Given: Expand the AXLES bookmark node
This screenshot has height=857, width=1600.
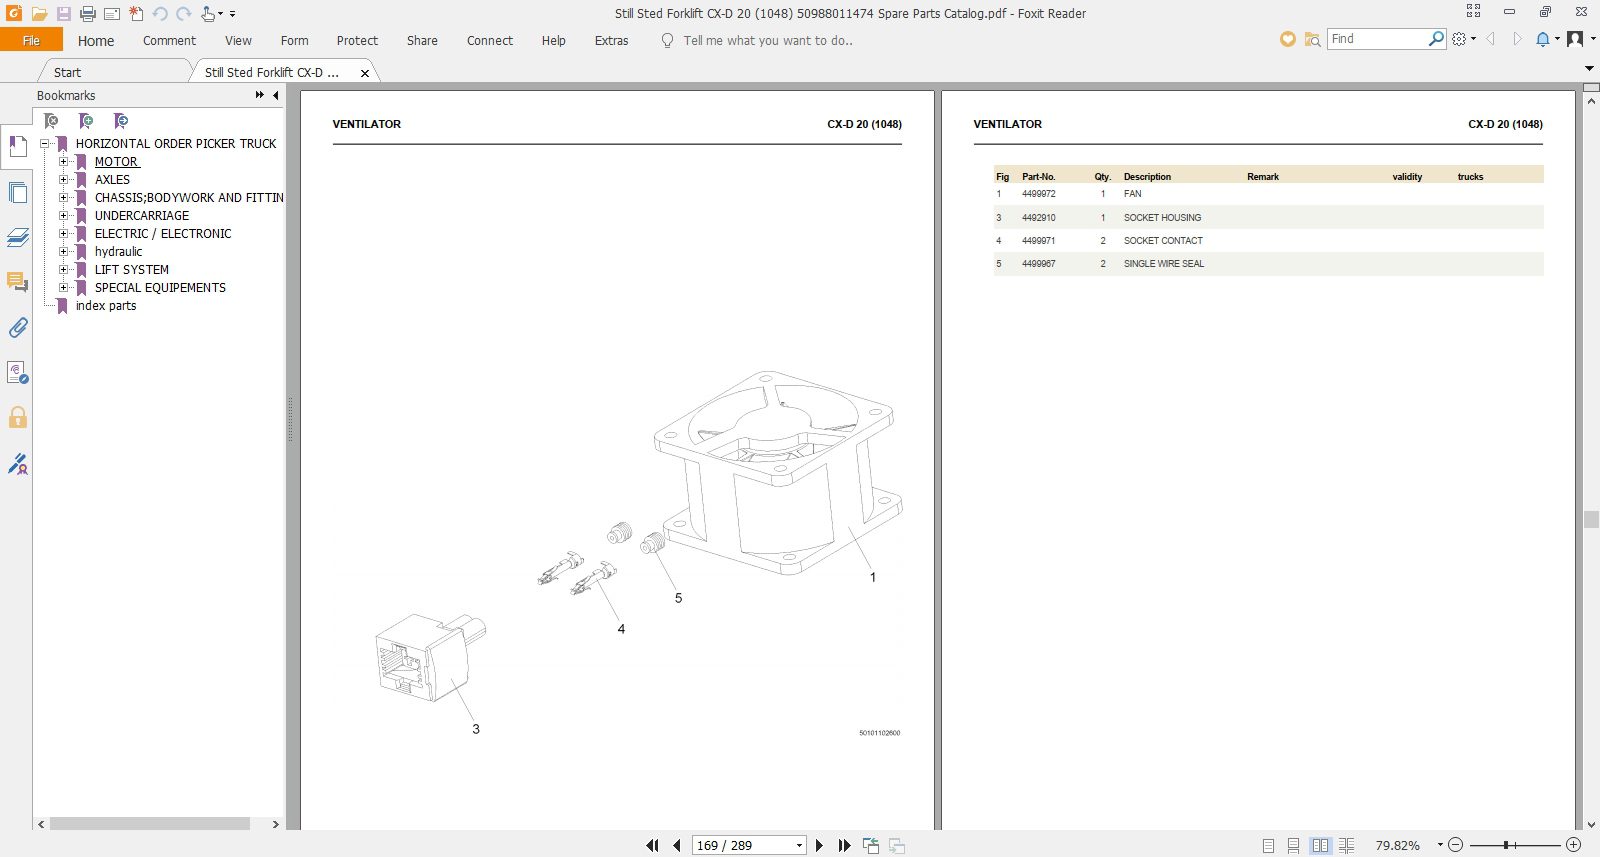Looking at the screenshot, I should [x=64, y=180].
